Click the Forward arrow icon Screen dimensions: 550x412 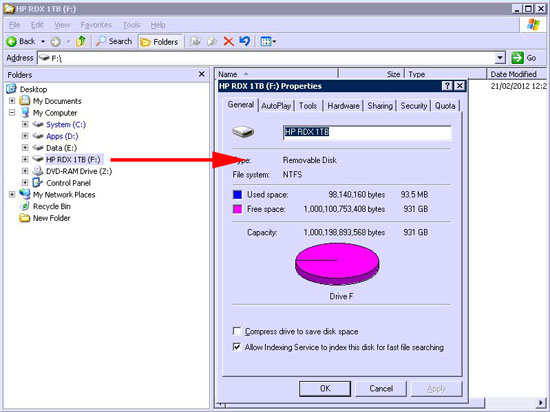(x=55, y=42)
